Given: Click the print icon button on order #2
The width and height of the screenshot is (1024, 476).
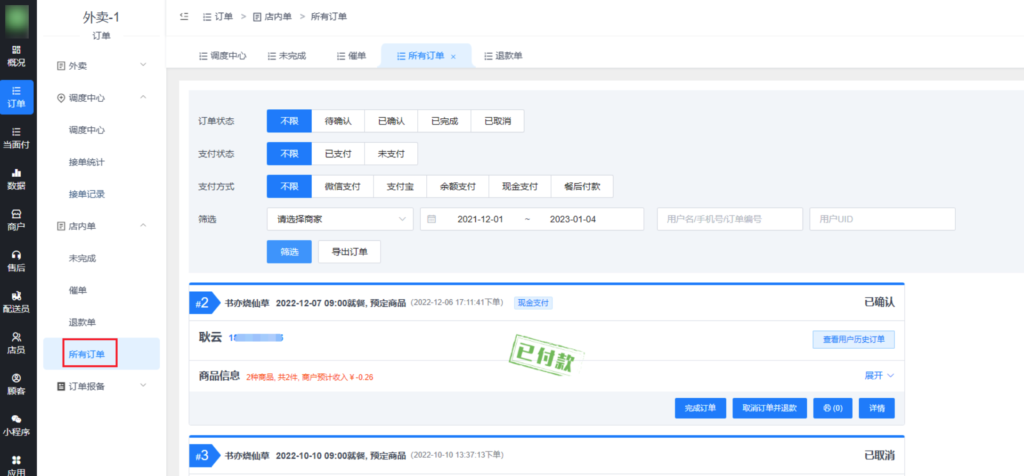Looking at the screenshot, I should [831, 408].
